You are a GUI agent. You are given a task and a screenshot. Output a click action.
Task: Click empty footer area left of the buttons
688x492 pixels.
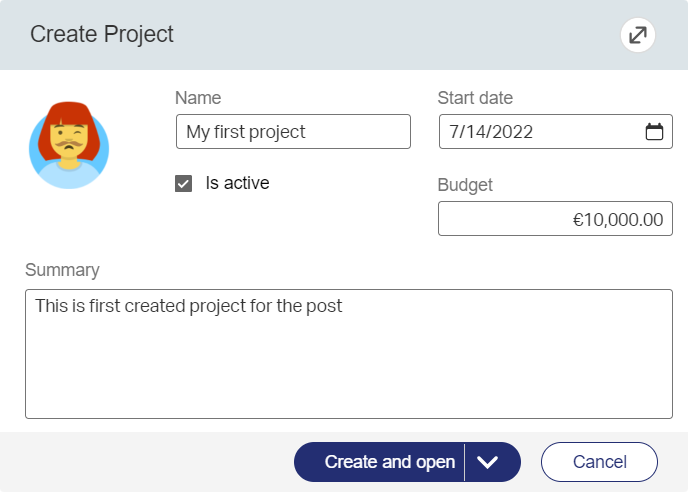pyautogui.click(x=150, y=462)
